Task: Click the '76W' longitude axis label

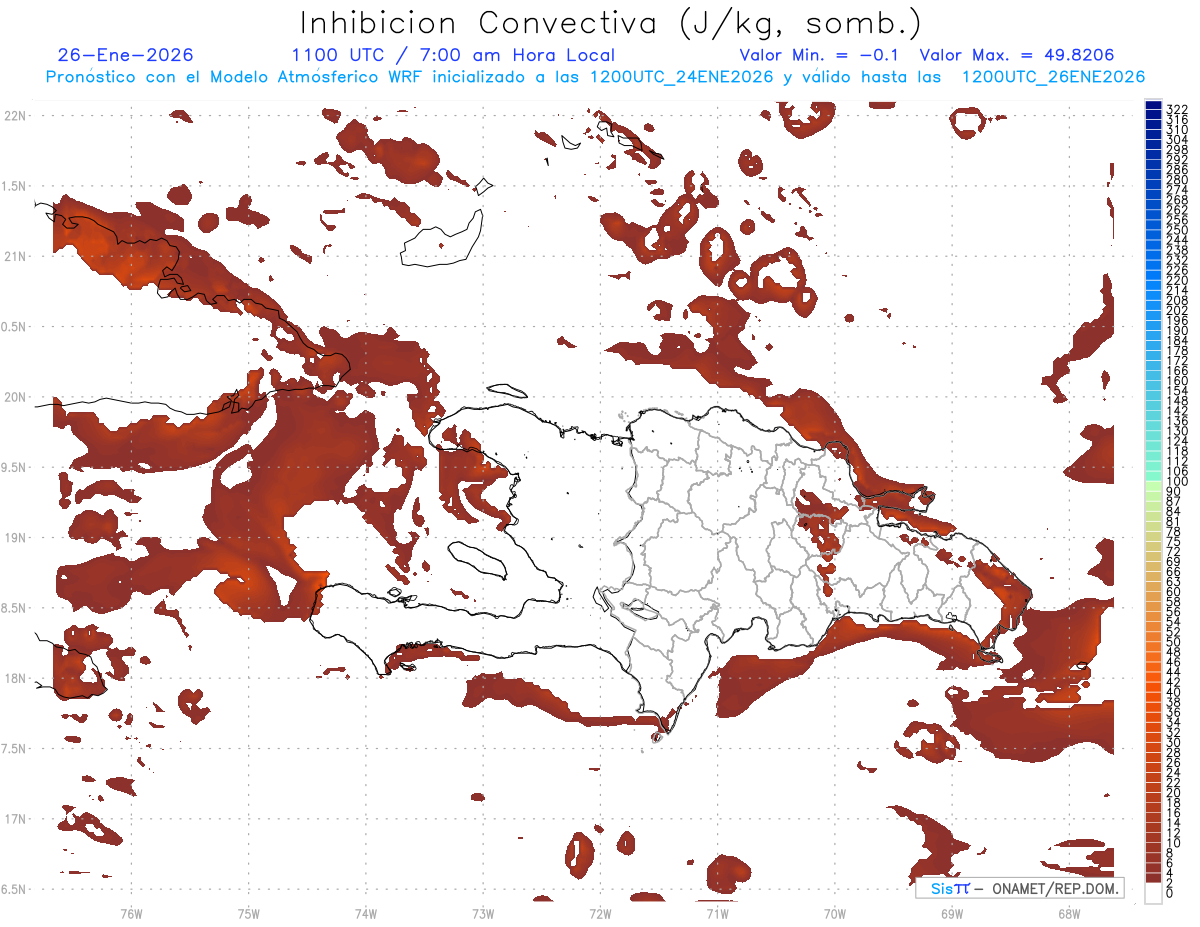Action: tap(131, 913)
